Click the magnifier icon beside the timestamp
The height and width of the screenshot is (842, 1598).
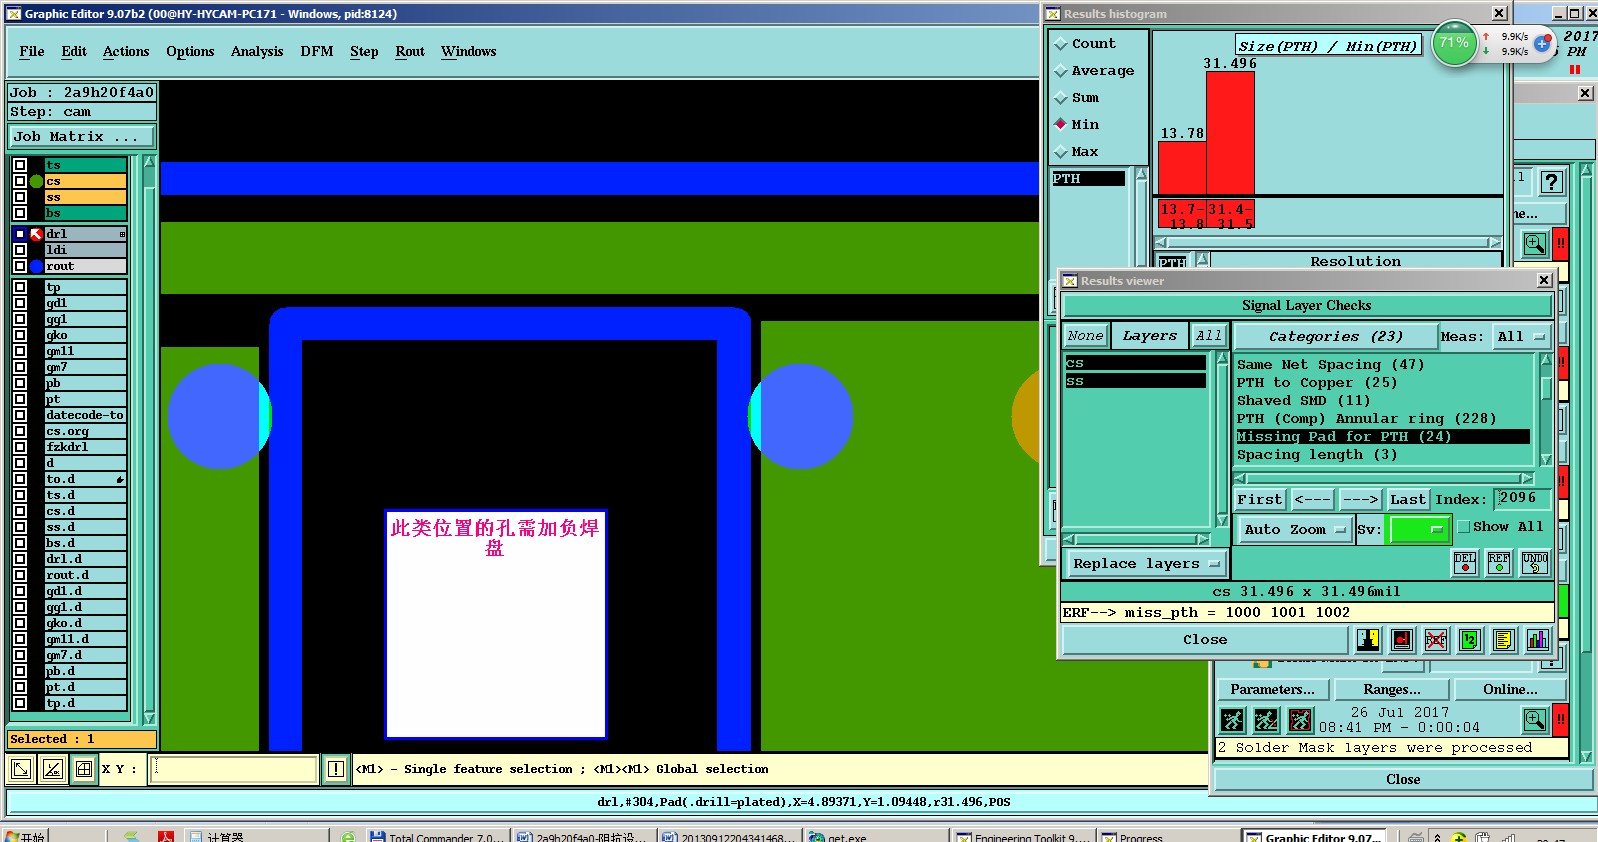click(x=1535, y=719)
